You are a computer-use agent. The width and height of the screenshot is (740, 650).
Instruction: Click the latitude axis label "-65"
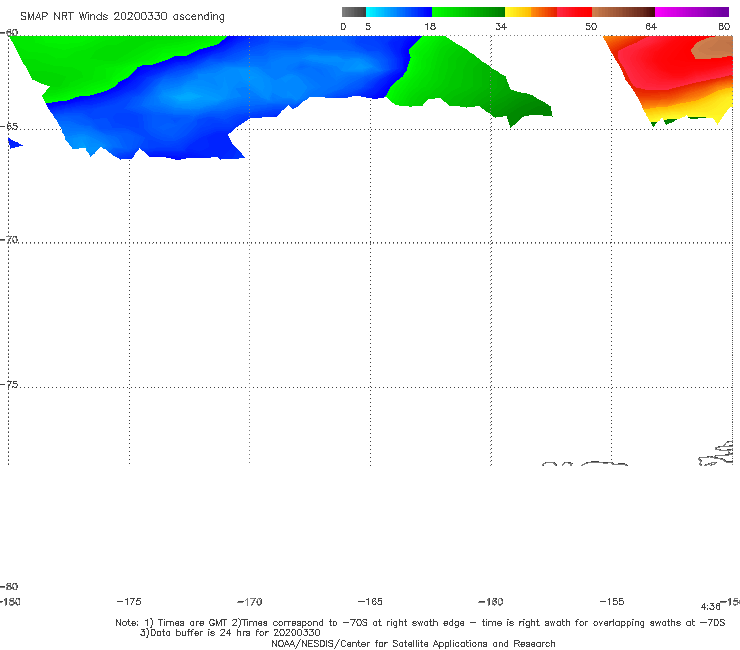[x=9, y=127]
